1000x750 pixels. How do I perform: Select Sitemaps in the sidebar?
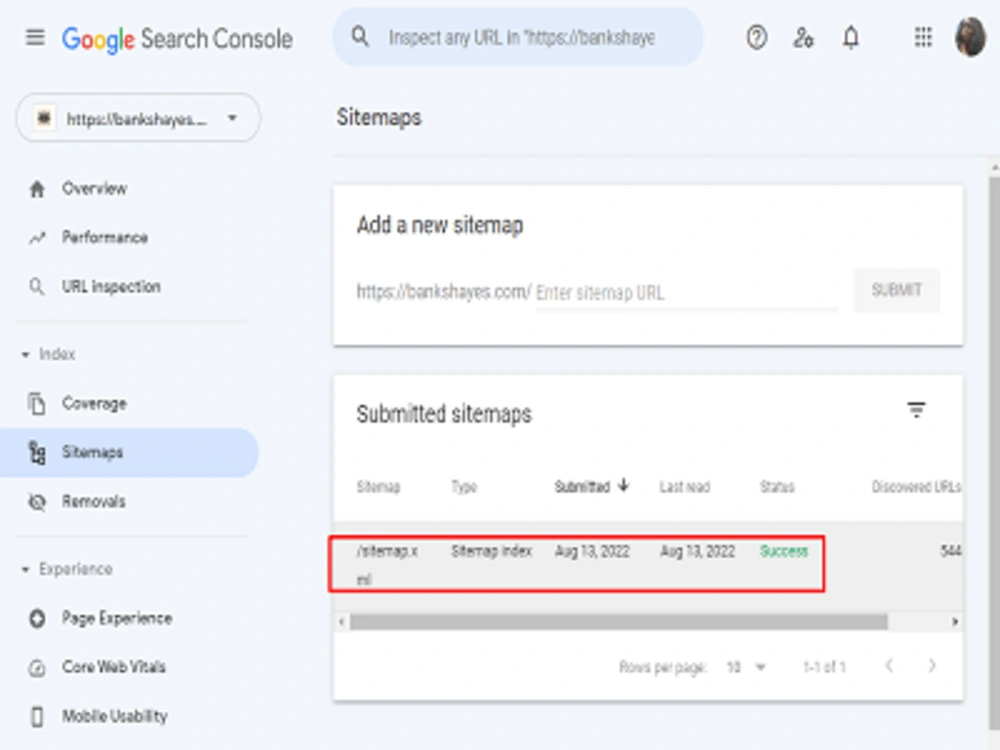point(129,452)
